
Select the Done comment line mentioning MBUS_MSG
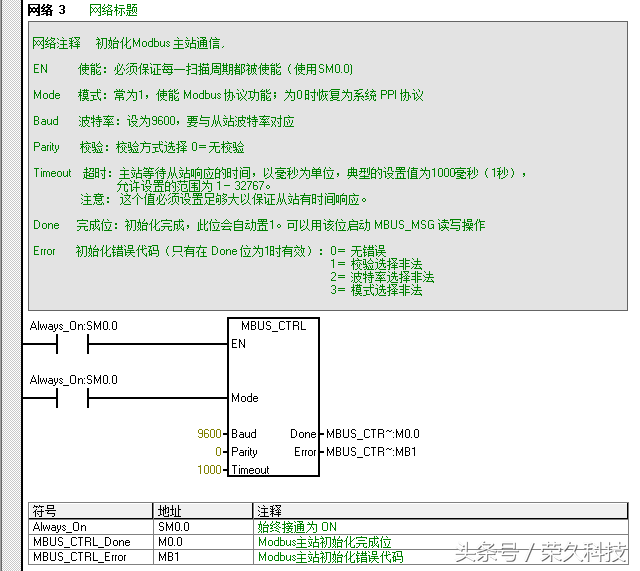[x=259, y=225]
